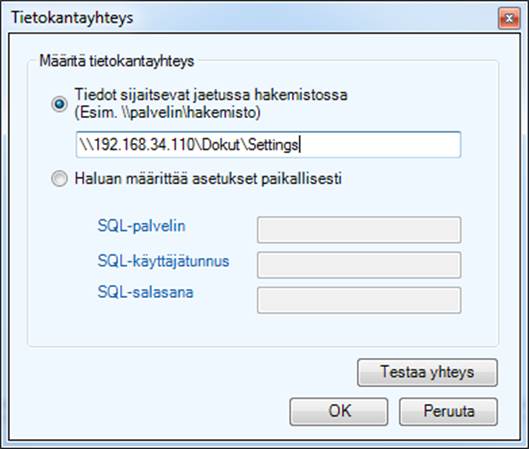
Task: Confirm the dialog with the OK button
Action: pos(339,412)
